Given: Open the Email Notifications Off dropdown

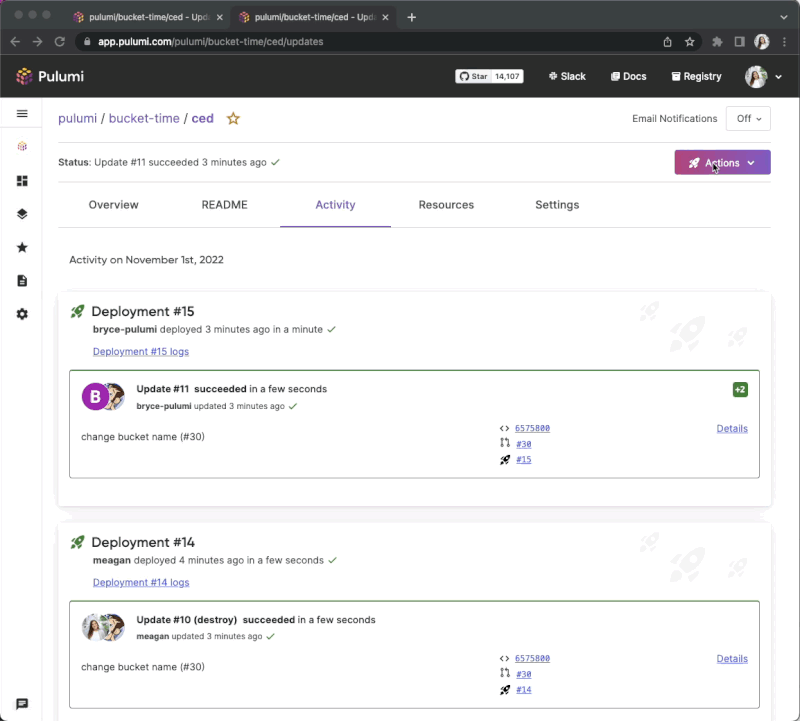Looking at the screenshot, I should click(748, 118).
